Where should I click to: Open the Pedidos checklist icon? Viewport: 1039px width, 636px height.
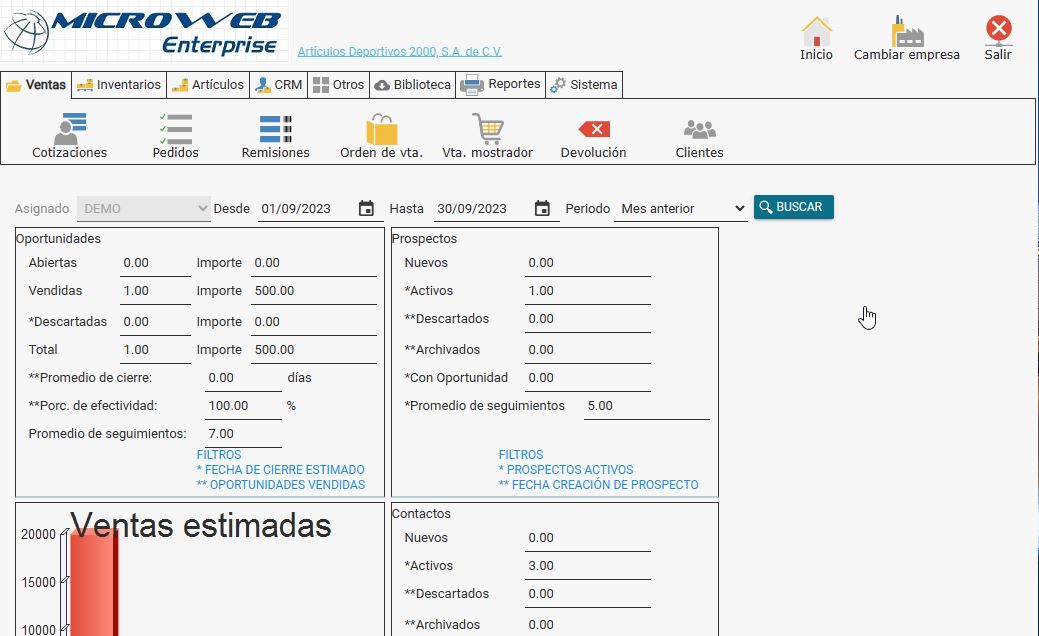[x=175, y=130]
